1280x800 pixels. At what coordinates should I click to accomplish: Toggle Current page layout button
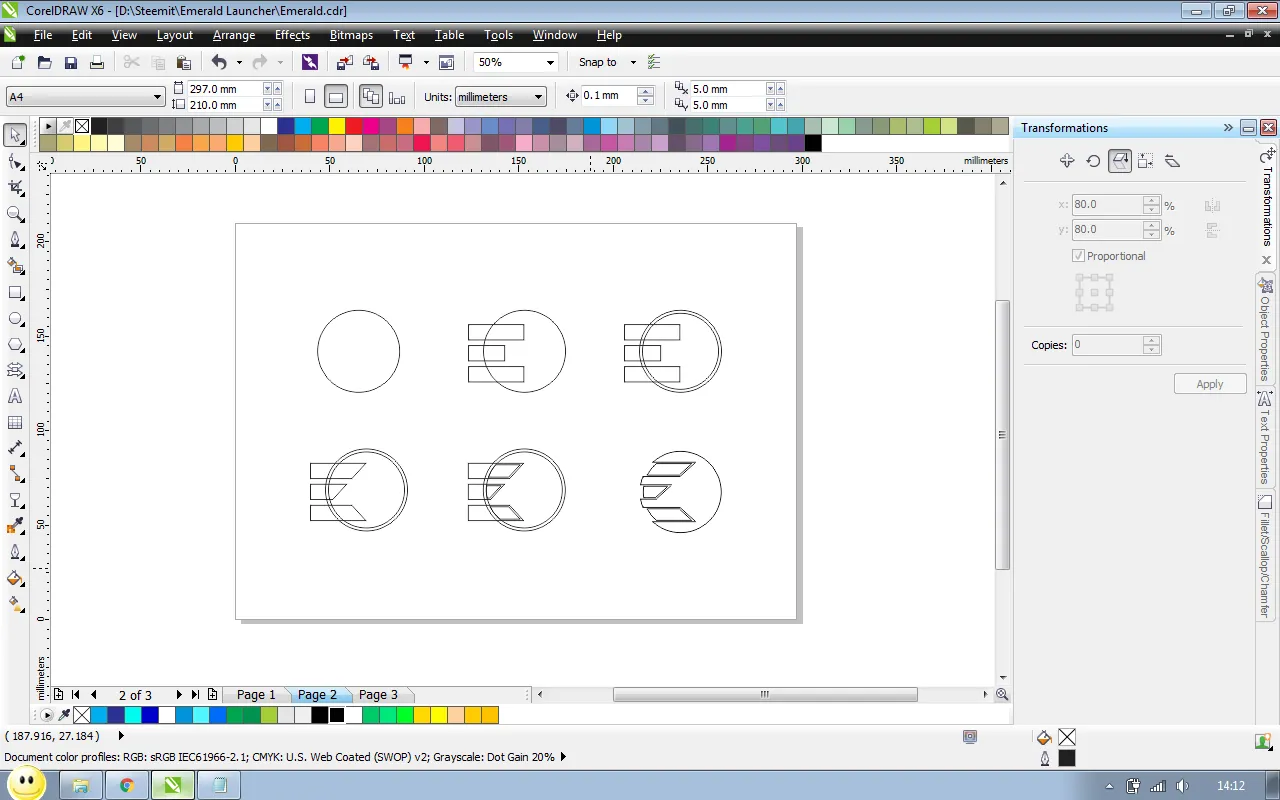coord(397,97)
